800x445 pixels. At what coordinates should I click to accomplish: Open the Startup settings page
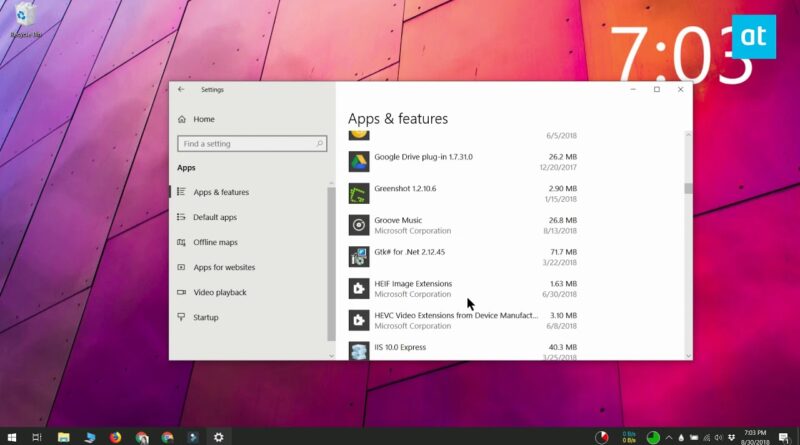pos(206,317)
